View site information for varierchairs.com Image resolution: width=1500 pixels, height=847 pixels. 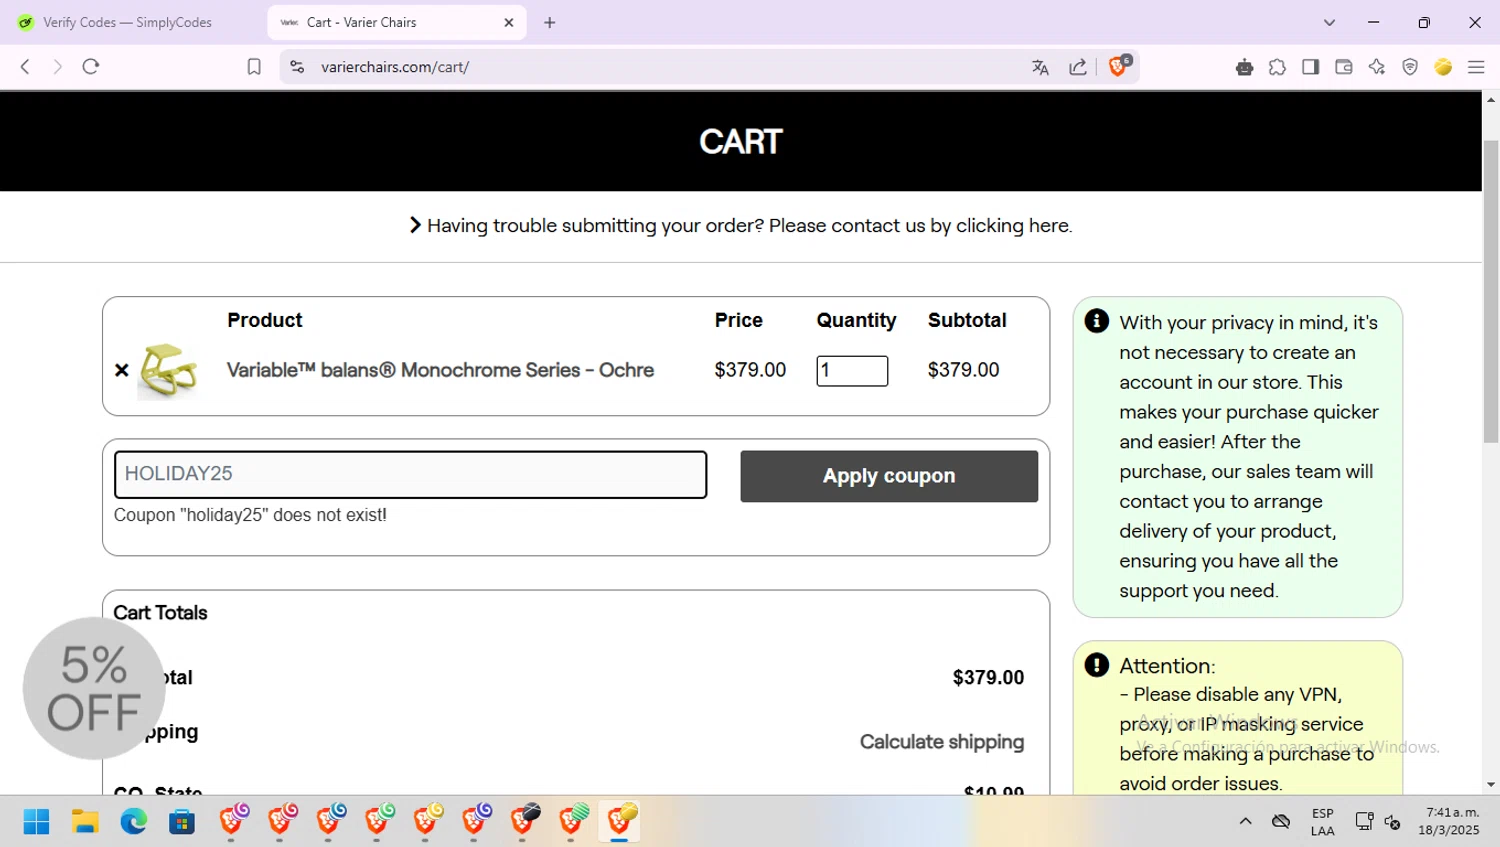297,67
